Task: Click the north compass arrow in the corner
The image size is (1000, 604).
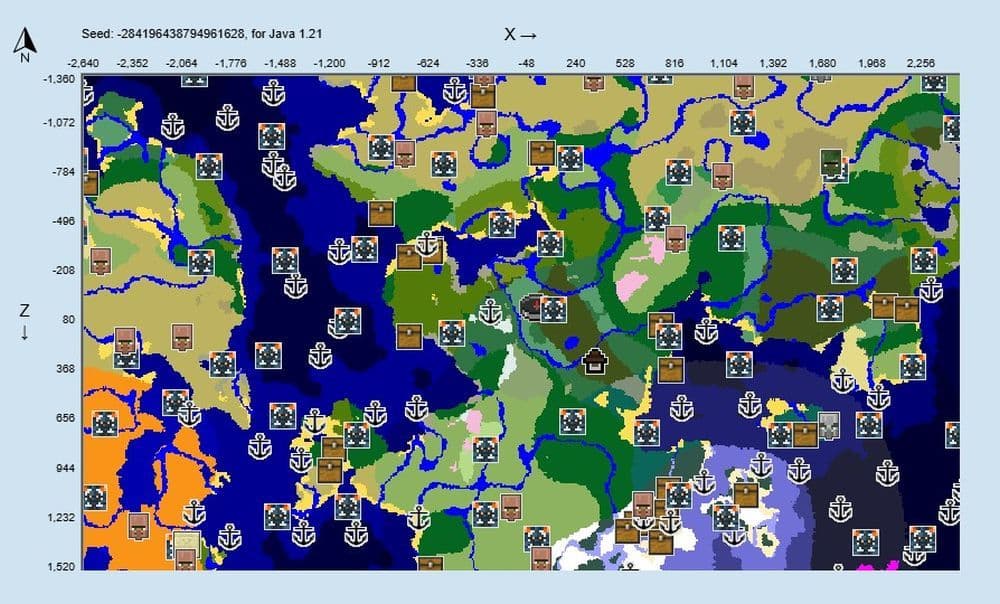Action: point(22,42)
